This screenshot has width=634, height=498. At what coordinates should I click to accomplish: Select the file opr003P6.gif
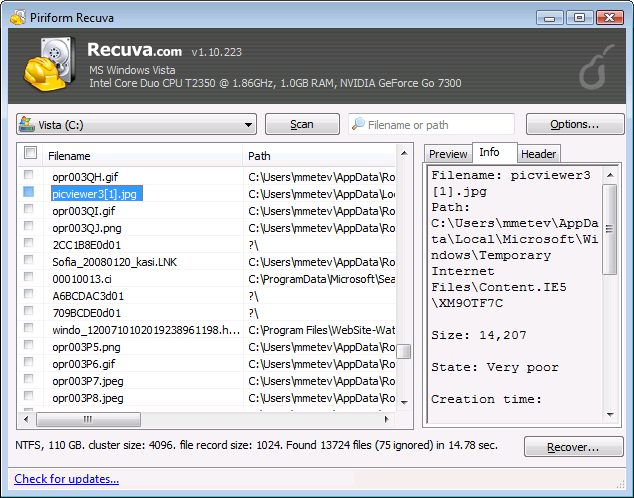(x=84, y=364)
